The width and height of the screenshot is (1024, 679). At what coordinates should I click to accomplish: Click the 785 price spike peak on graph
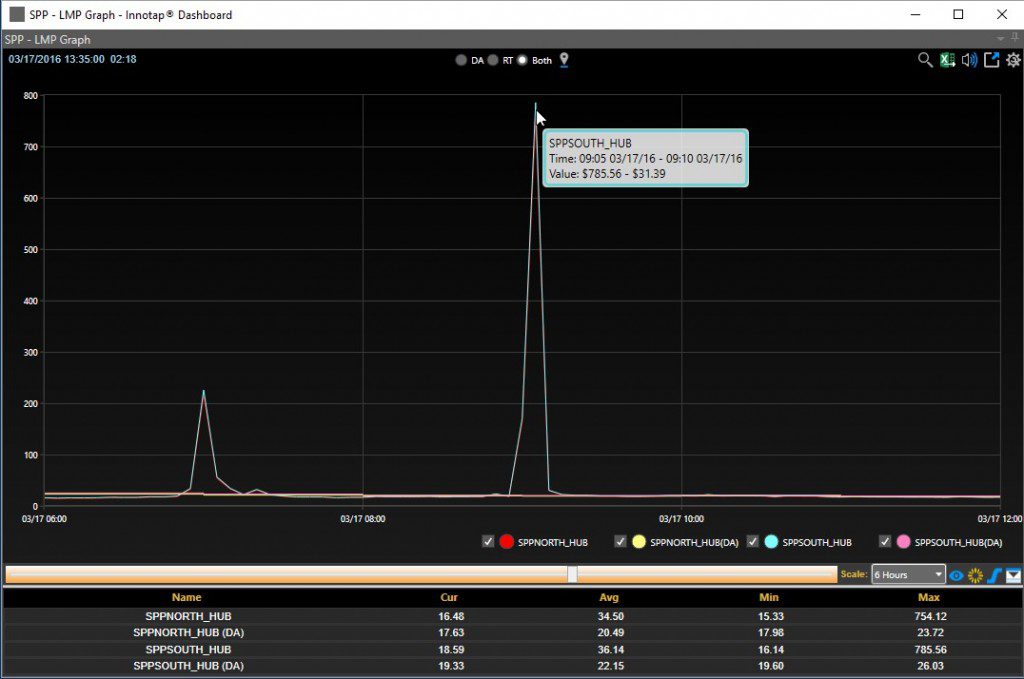[536, 103]
